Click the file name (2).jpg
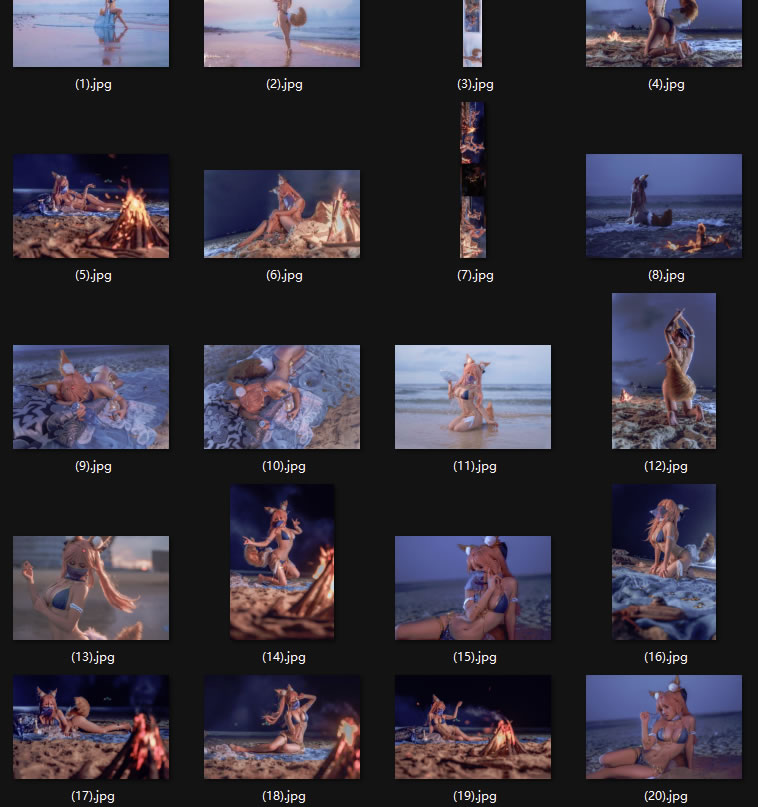 pos(284,84)
